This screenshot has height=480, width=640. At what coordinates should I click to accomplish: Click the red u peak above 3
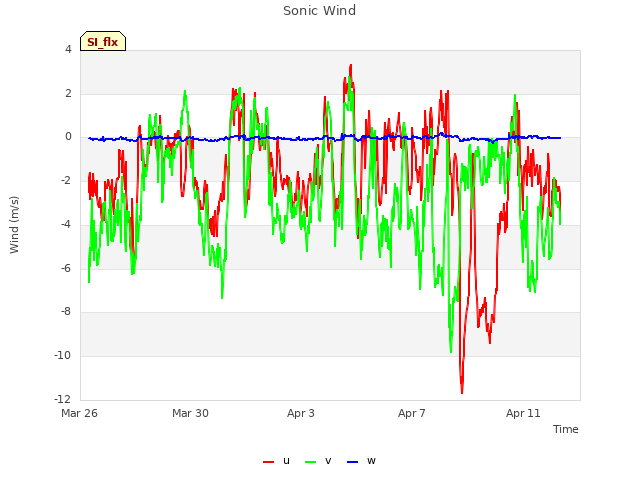(351, 65)
